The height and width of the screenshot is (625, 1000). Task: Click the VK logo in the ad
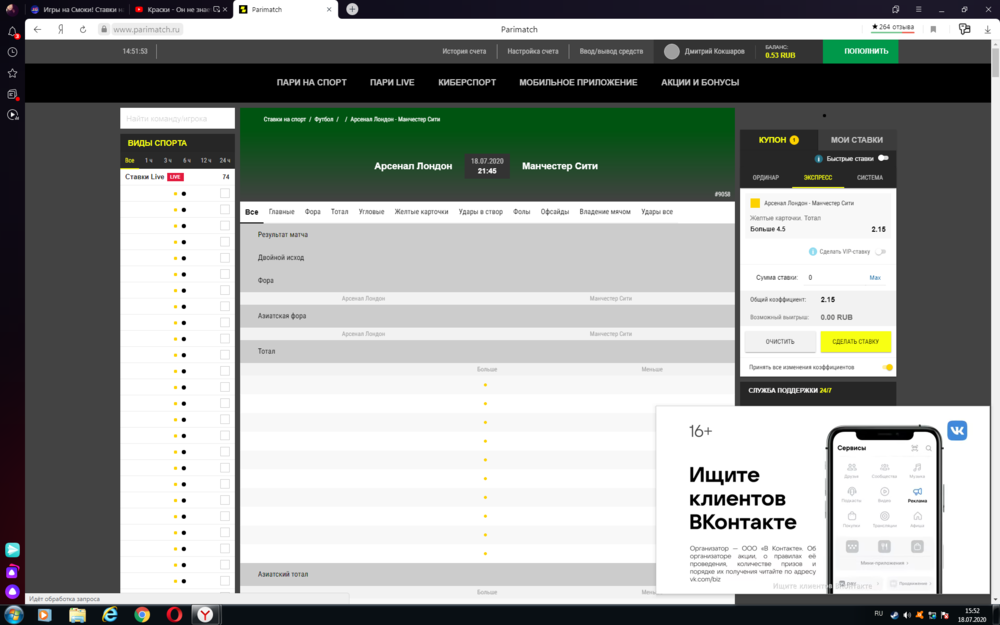(x=957, y=430)
